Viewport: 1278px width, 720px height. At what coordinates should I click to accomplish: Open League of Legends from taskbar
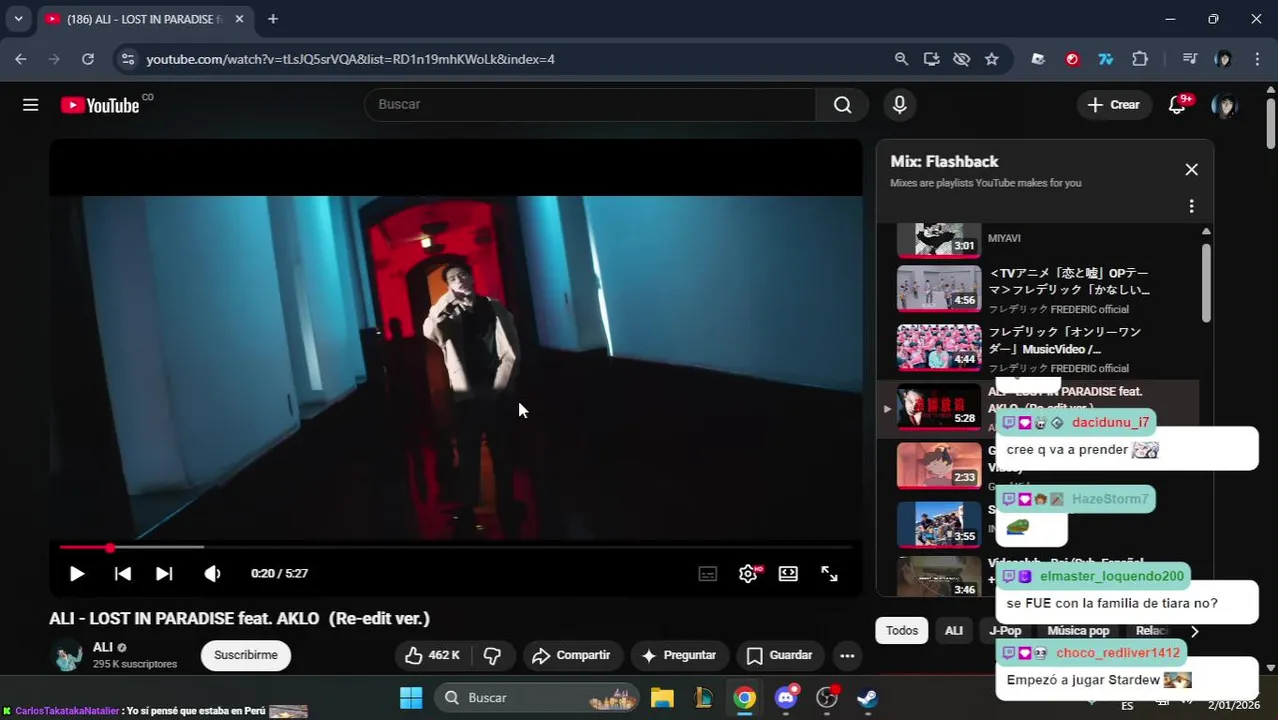click(704, 698)
